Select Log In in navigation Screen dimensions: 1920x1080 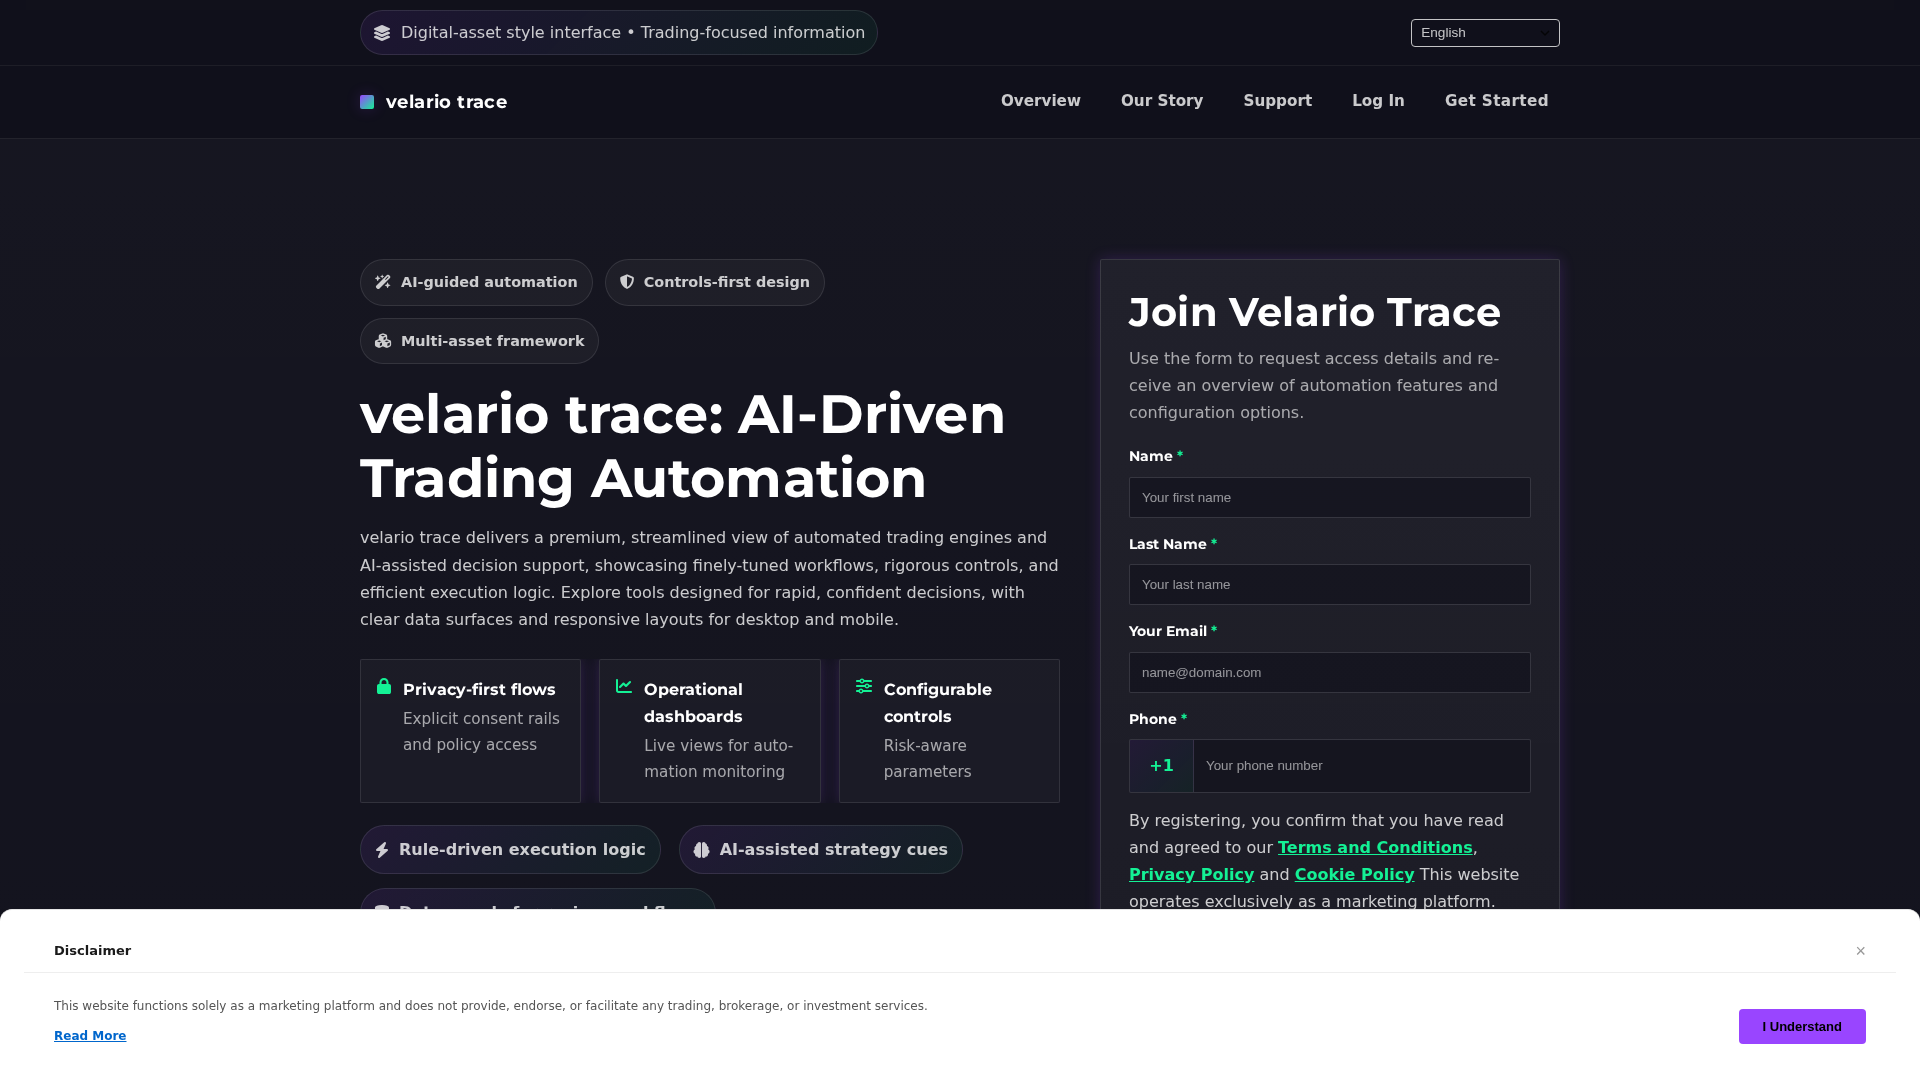pyautogui.click(x=1378, y=101)
